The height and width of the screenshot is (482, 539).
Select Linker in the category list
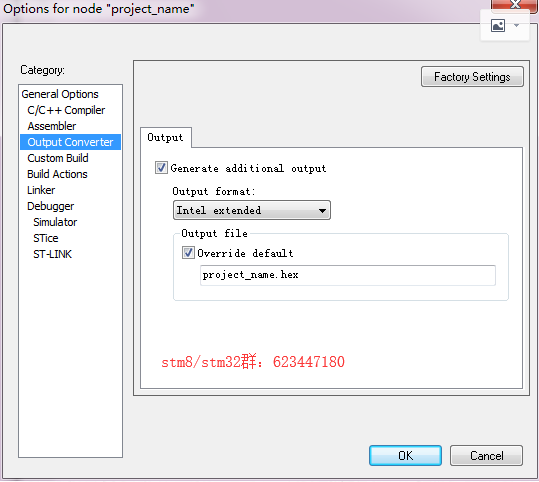41,190
